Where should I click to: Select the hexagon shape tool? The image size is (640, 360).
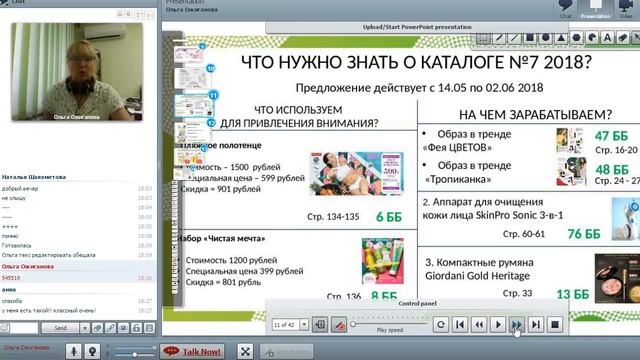pos(576,38)
